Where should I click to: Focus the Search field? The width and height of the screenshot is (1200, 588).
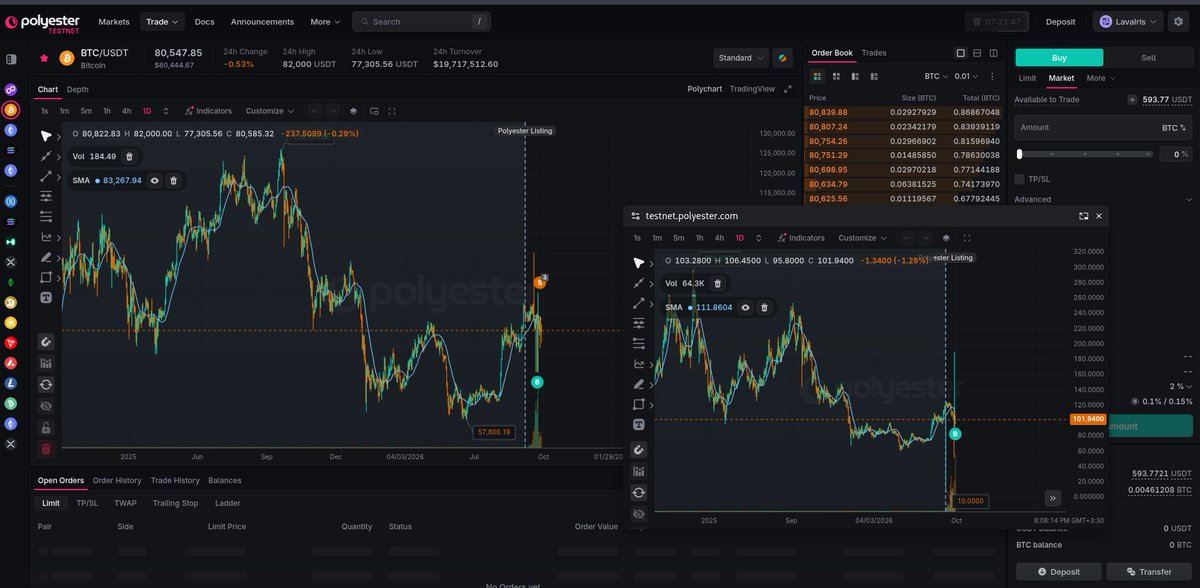tap(421, 21)
